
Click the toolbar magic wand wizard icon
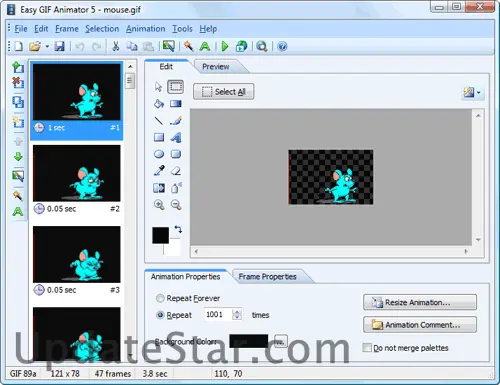tap(189, 46)
